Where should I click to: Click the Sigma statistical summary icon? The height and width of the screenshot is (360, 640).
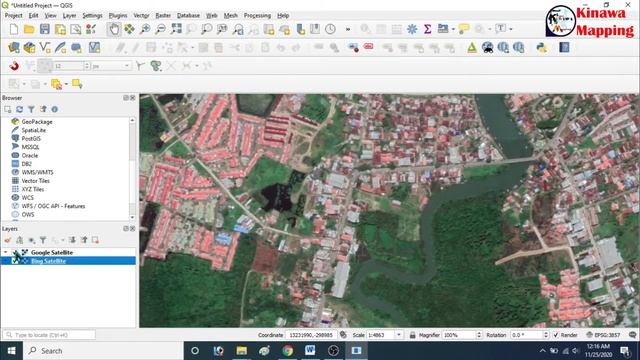(427, 29)
